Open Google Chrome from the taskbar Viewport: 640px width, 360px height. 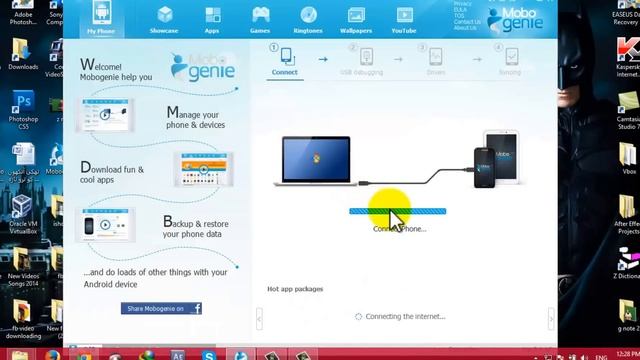click(x=84, y=355)
